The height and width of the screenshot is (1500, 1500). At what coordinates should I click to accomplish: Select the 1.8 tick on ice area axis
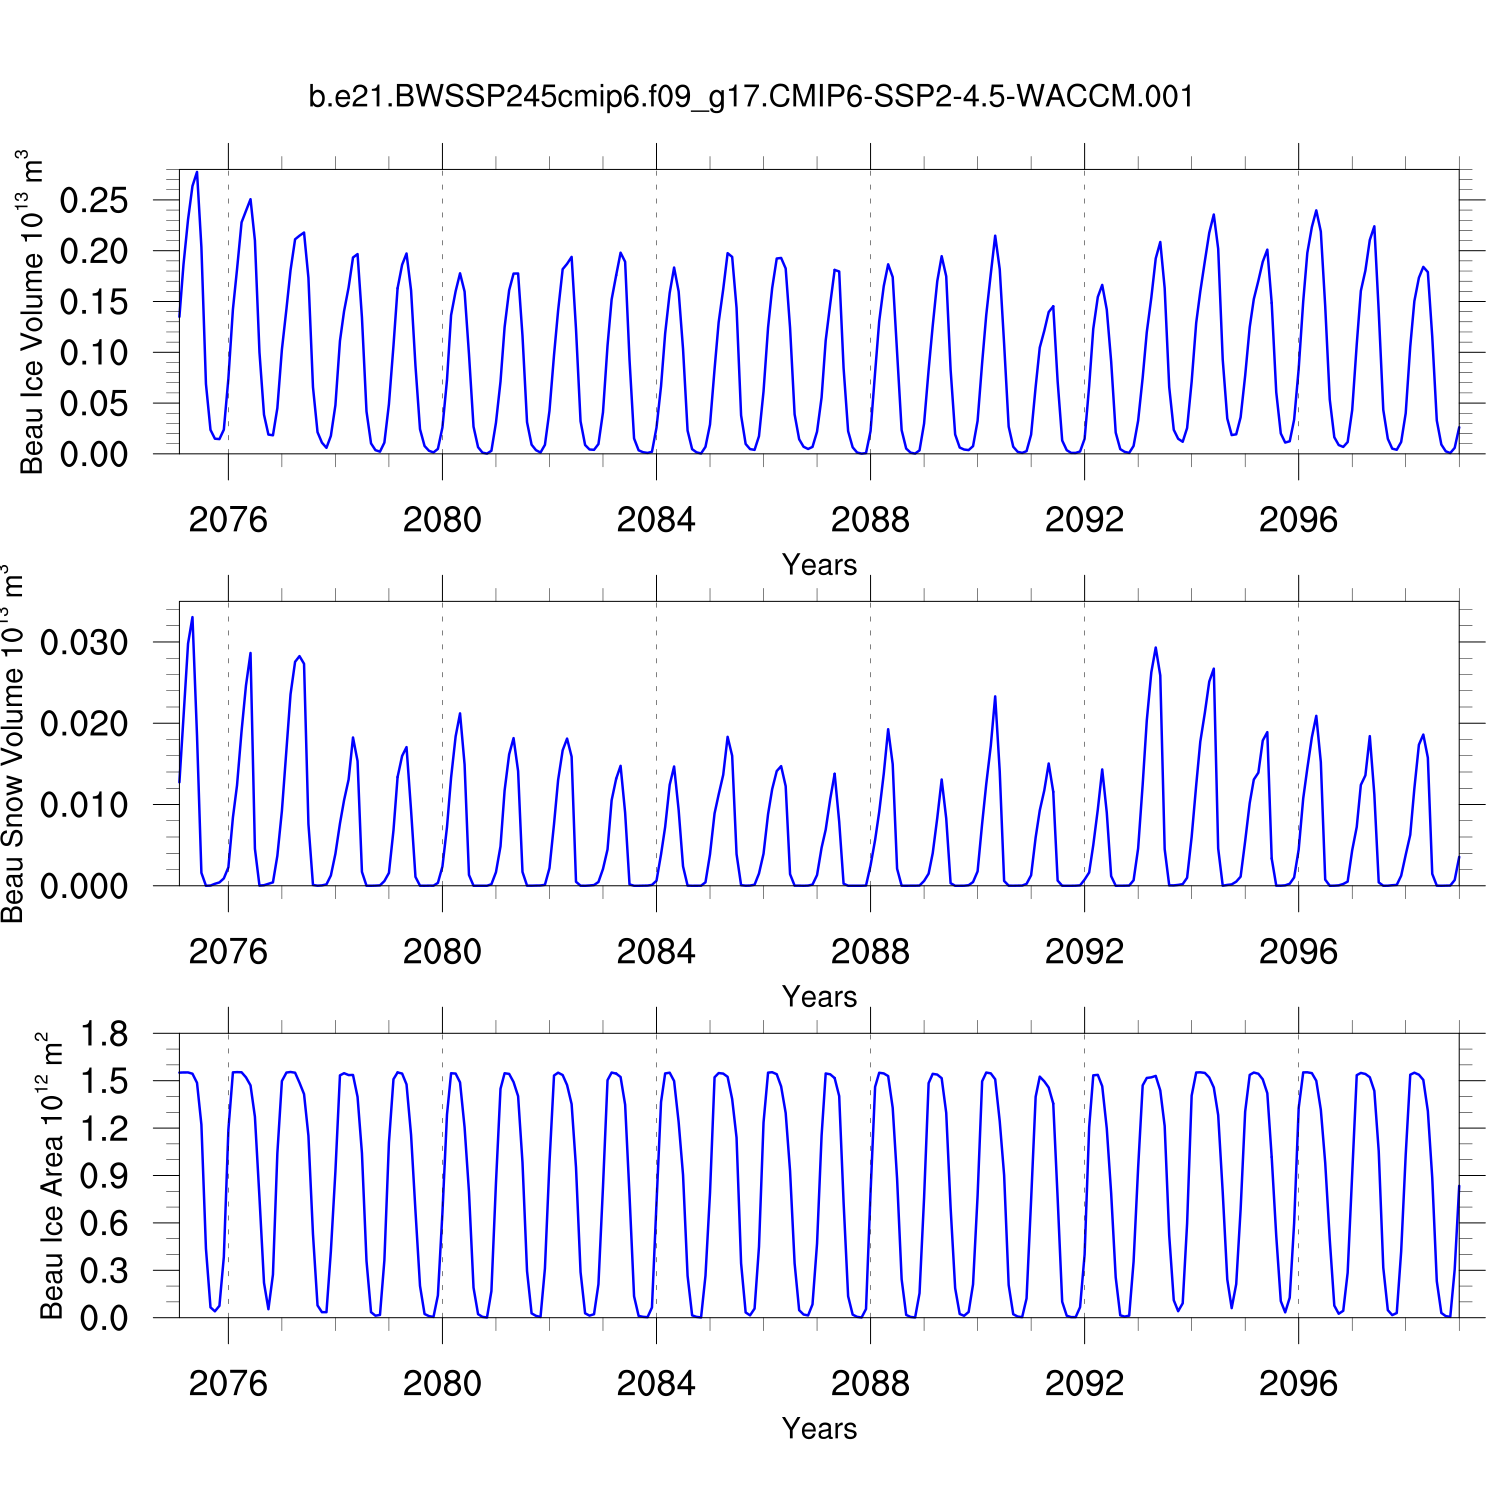(104, 1035)
